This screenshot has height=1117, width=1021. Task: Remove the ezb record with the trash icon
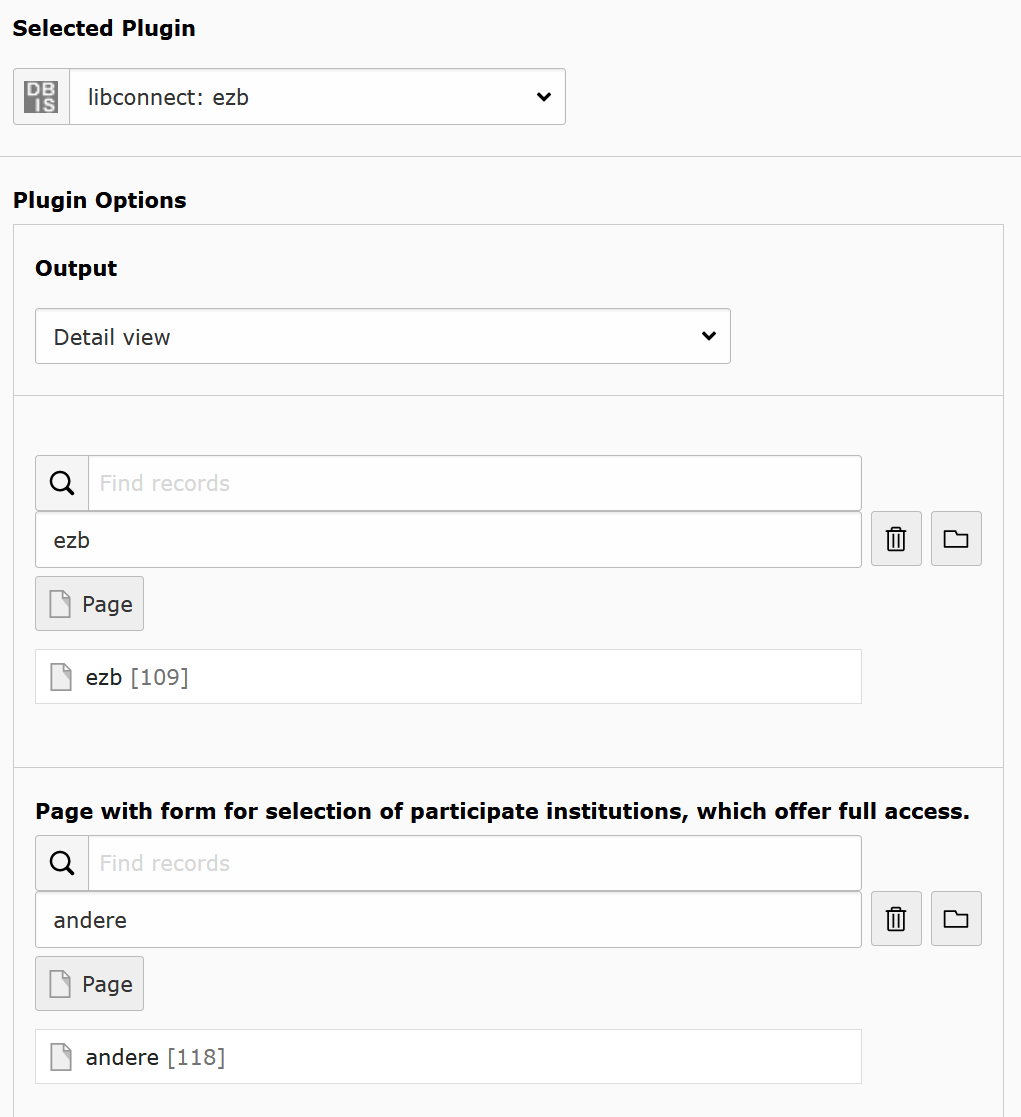click(x=896, y=539)
